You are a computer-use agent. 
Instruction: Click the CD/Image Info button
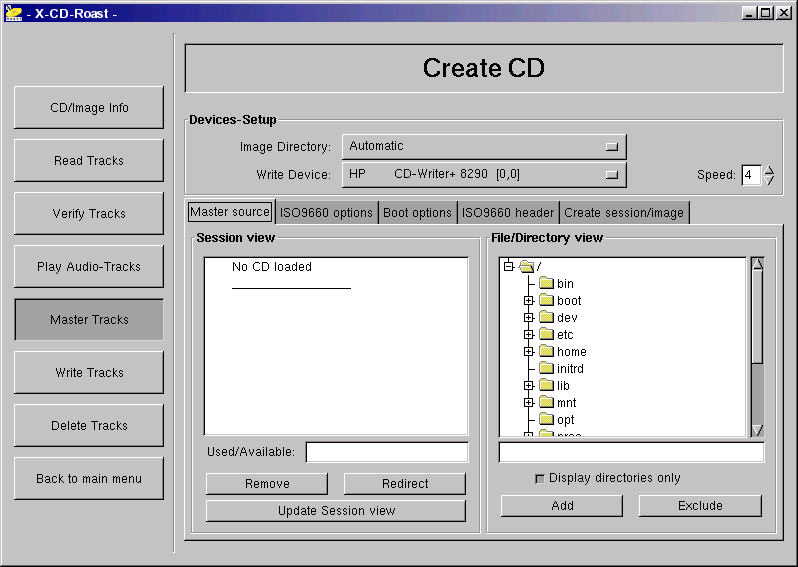pyautogui.click(x=89, y=107)
